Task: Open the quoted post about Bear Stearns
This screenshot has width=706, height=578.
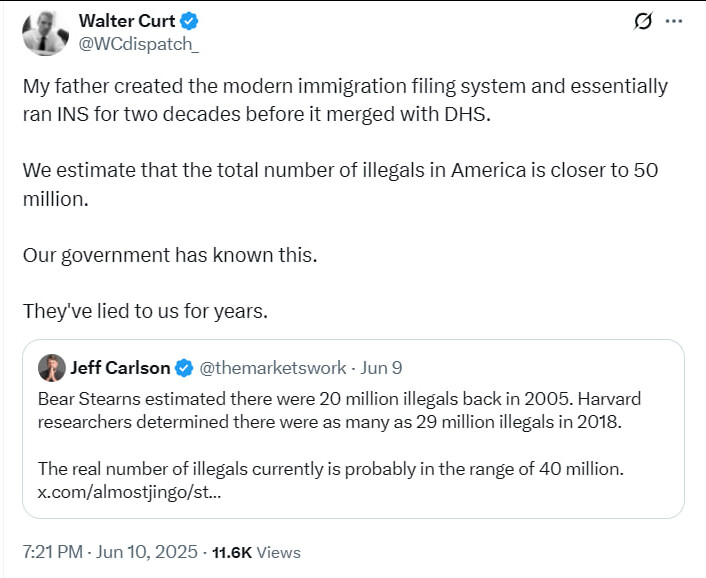Action: (353, 429)
